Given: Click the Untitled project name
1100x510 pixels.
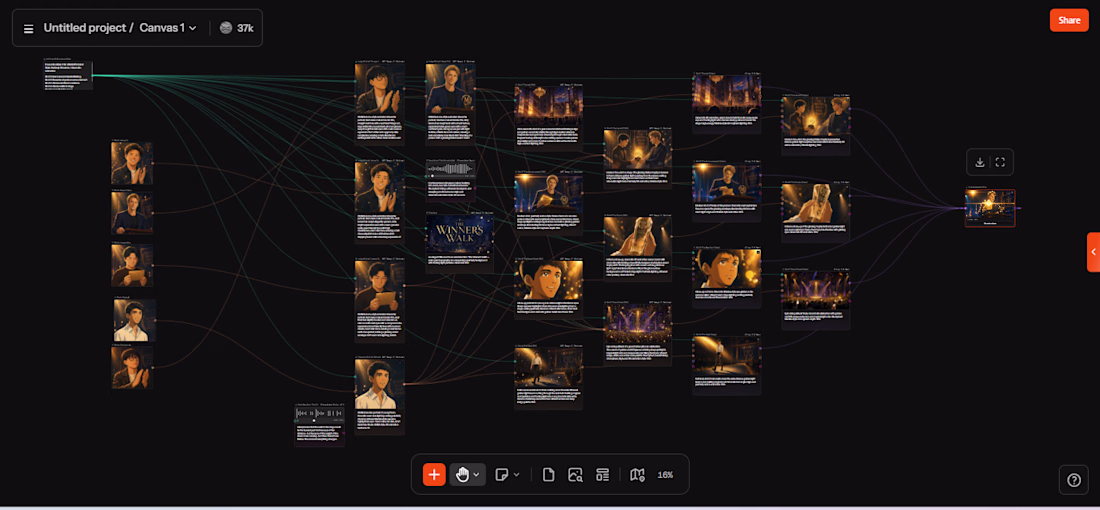Looking at the screenshot, I should pyautogui.click(x=85, y=28).
